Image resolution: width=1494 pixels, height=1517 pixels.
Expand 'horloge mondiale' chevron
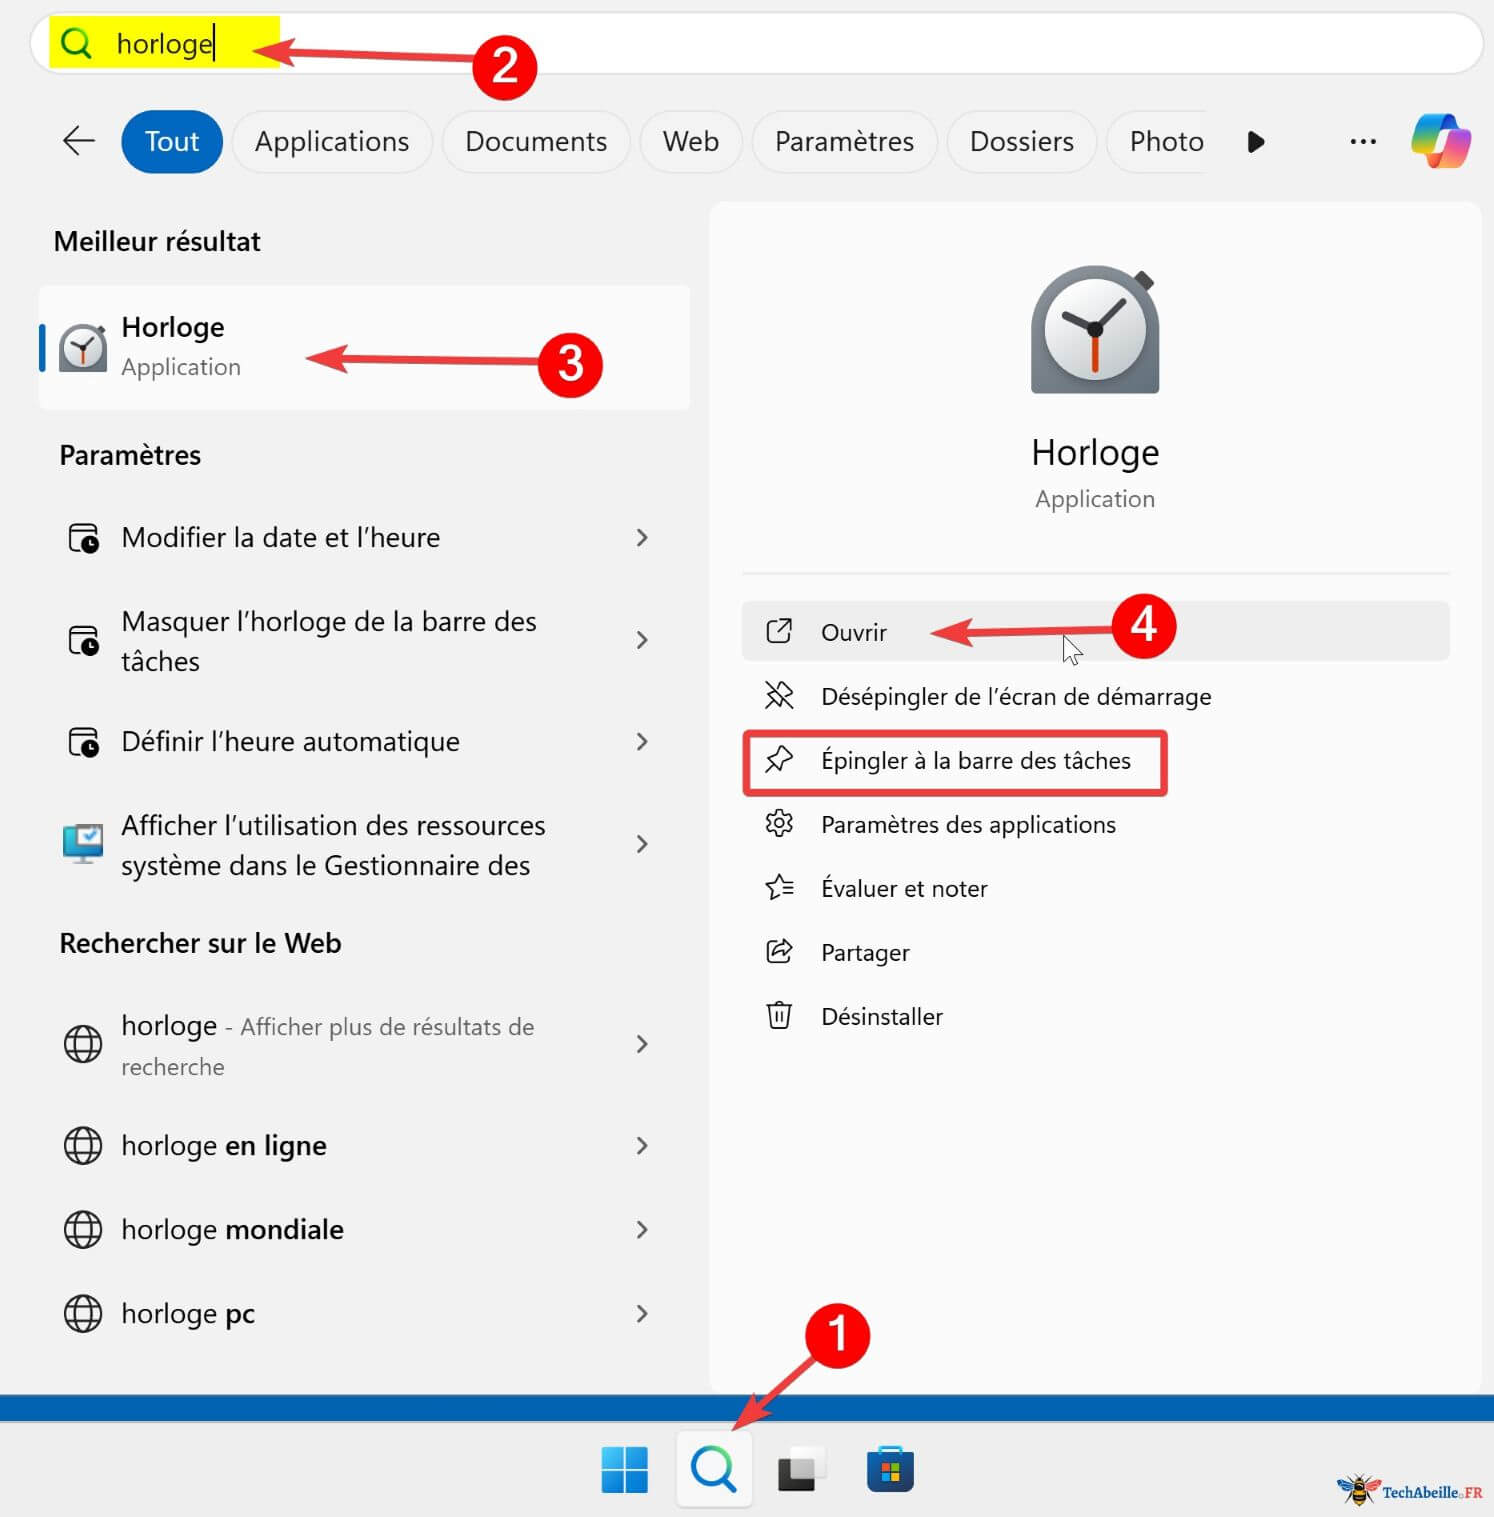(x=642, y=1230)
